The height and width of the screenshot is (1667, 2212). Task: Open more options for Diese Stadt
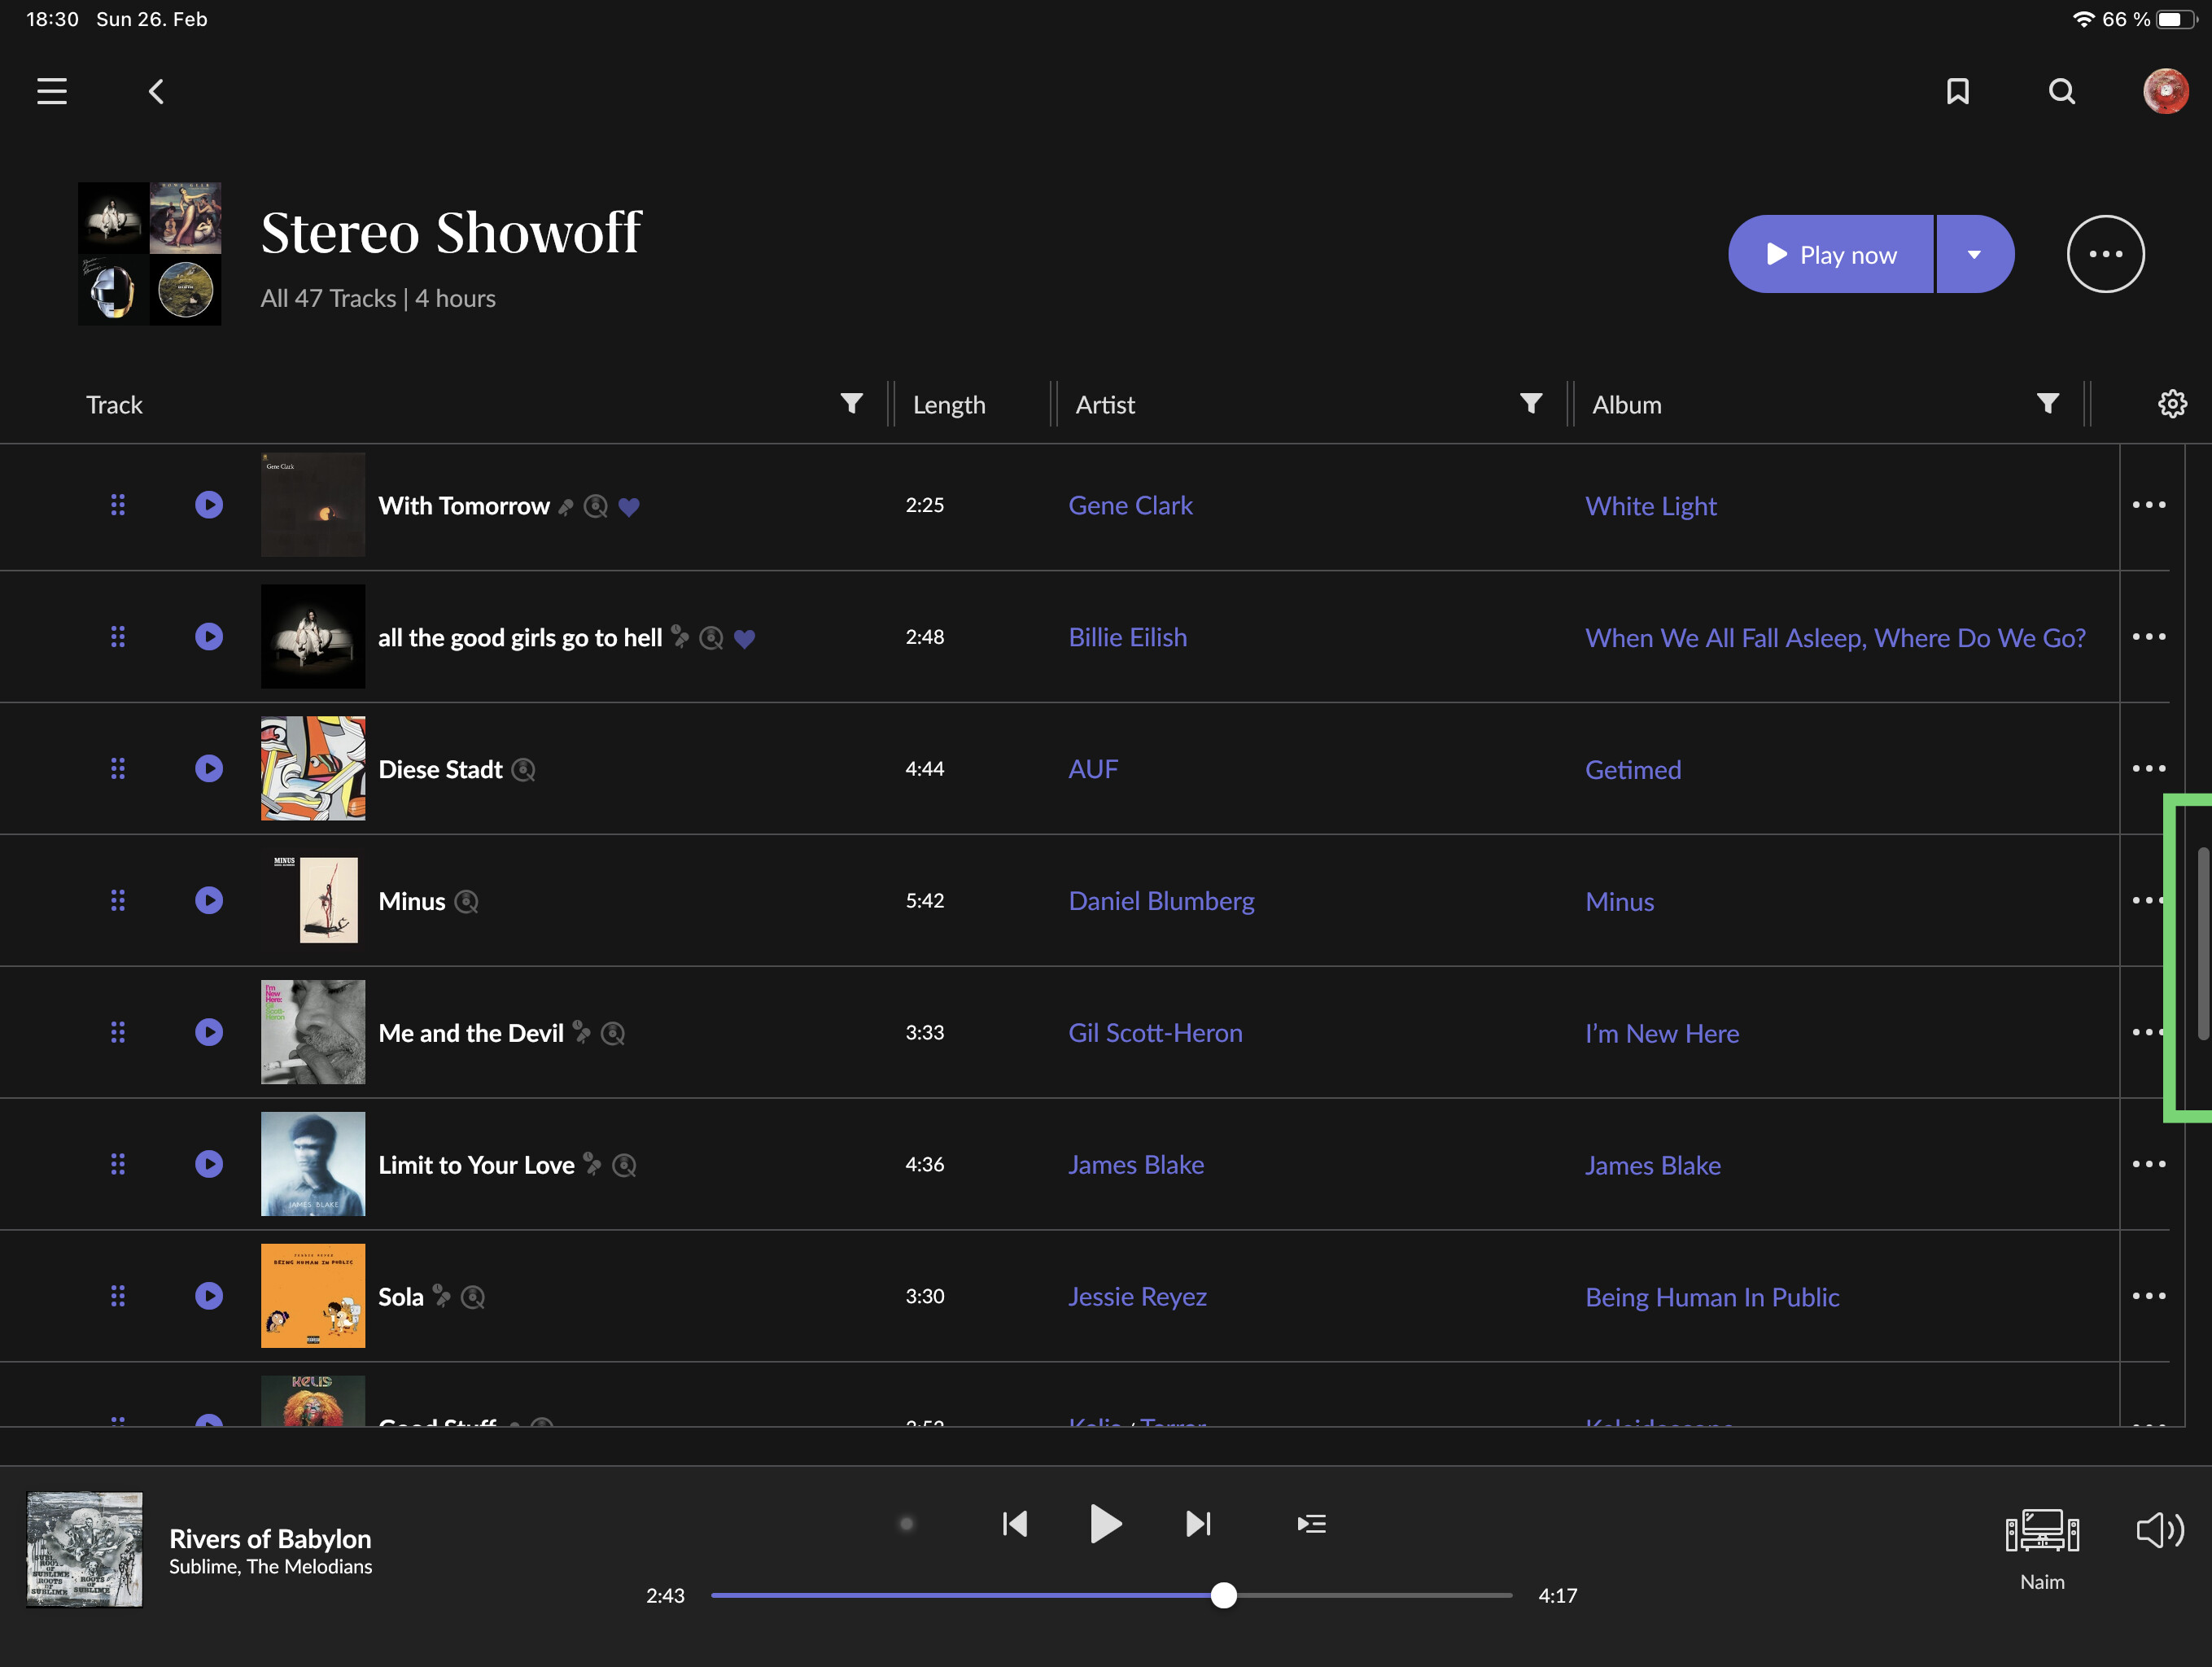pyautogui.click(x=2148, y=769)
